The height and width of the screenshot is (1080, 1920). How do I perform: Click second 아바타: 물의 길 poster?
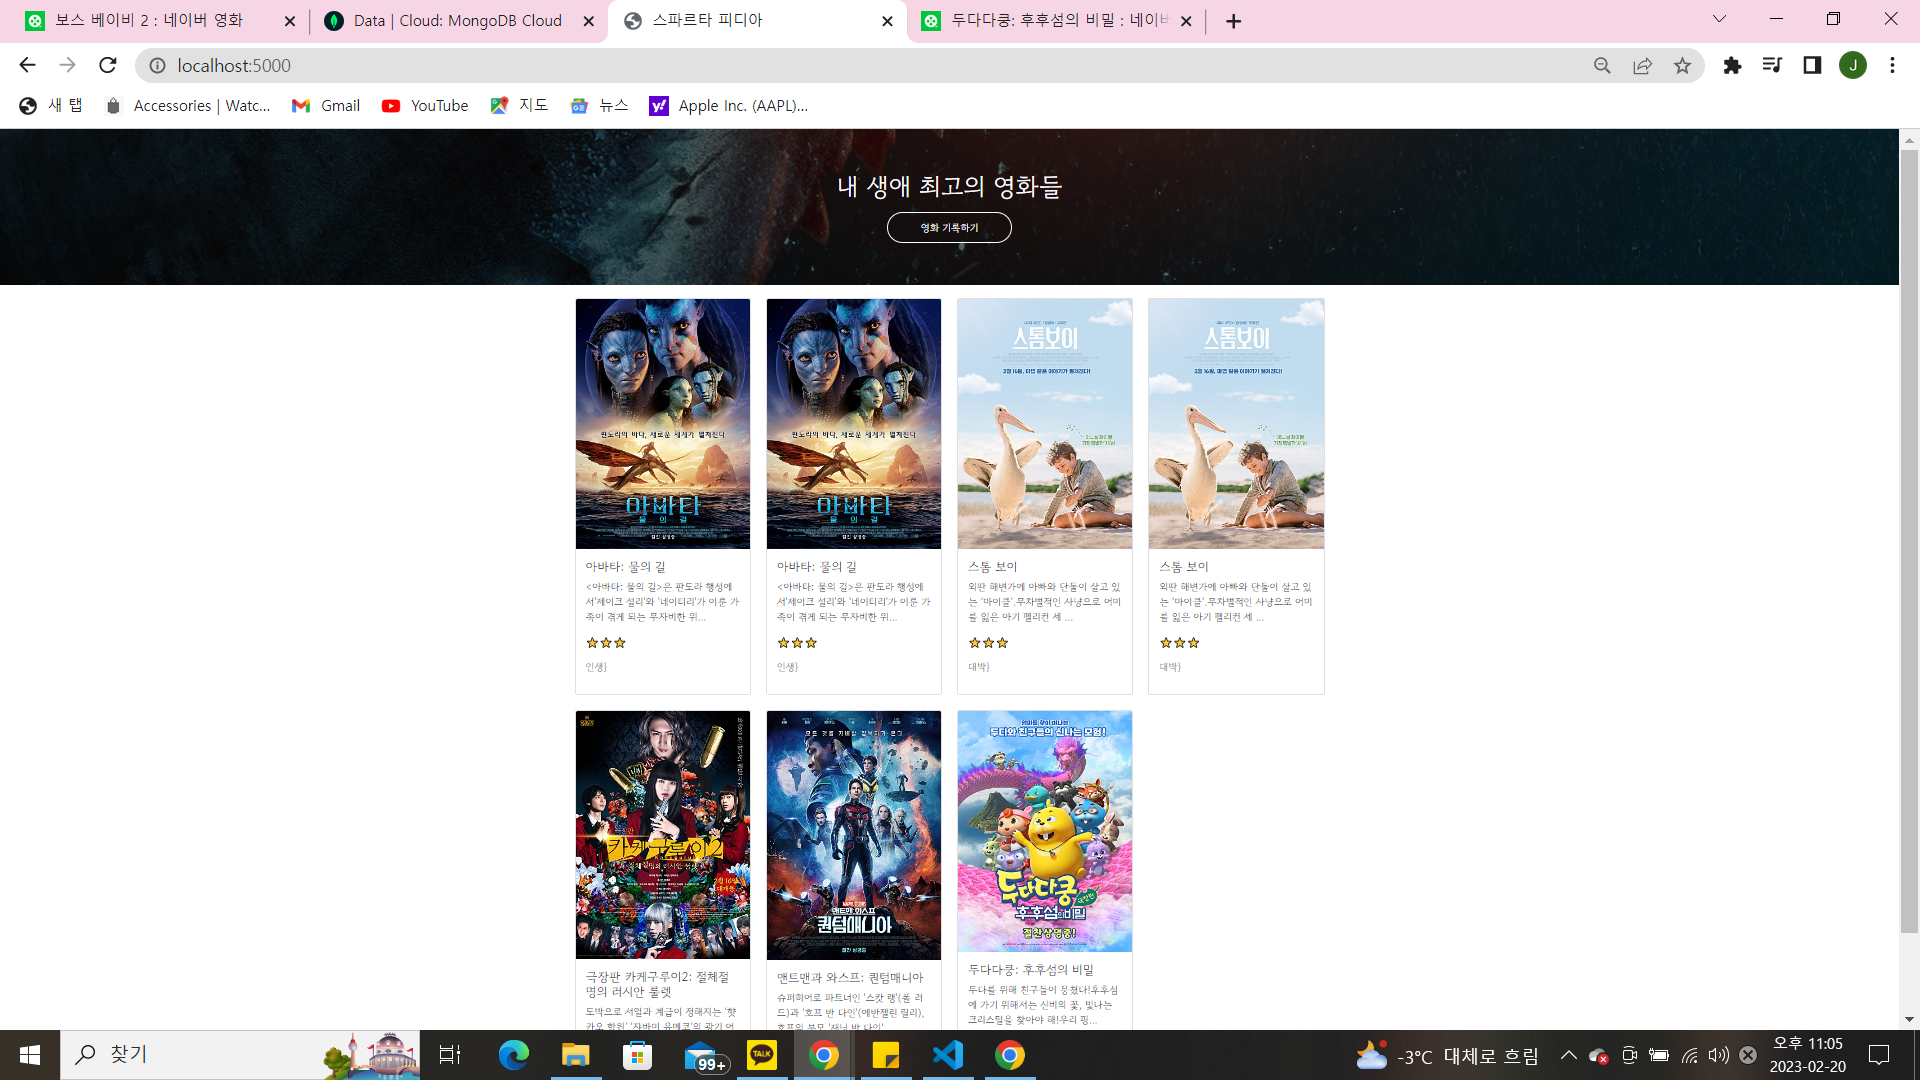(853, 423)
